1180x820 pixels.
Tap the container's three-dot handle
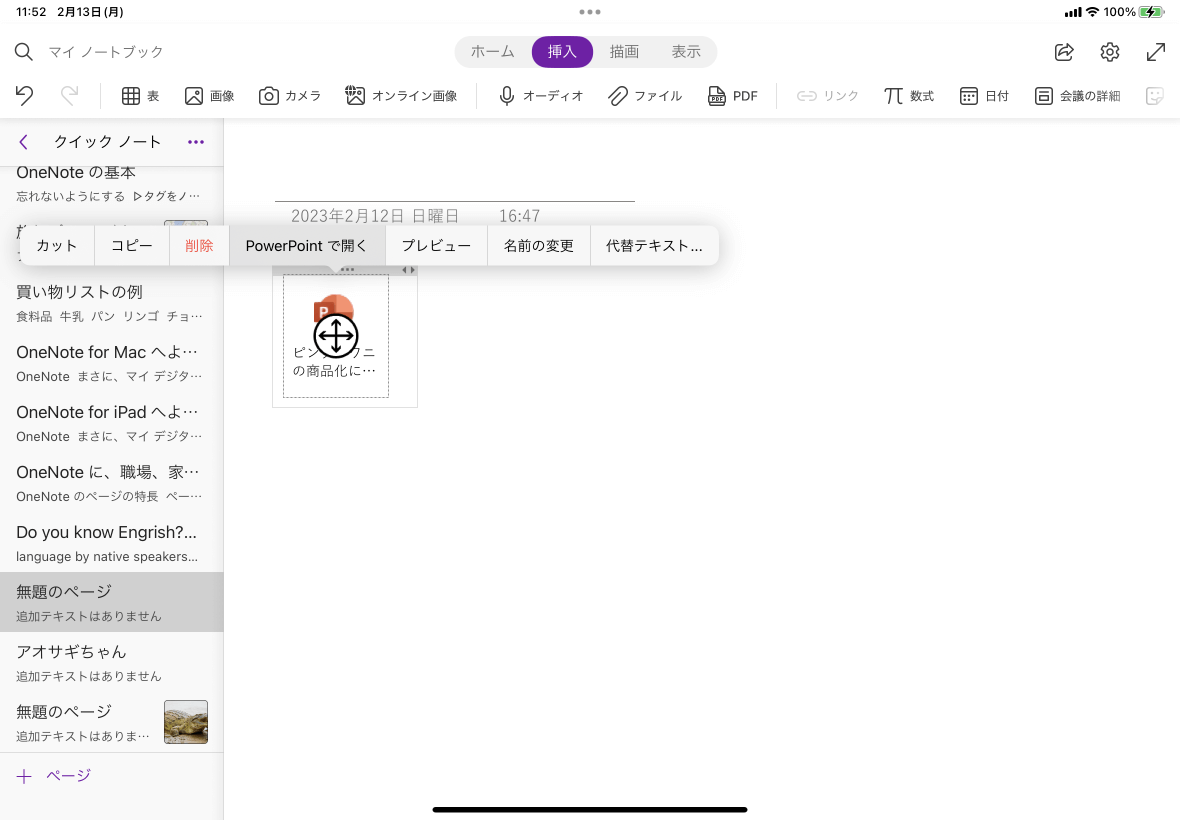tap(347, 269)
